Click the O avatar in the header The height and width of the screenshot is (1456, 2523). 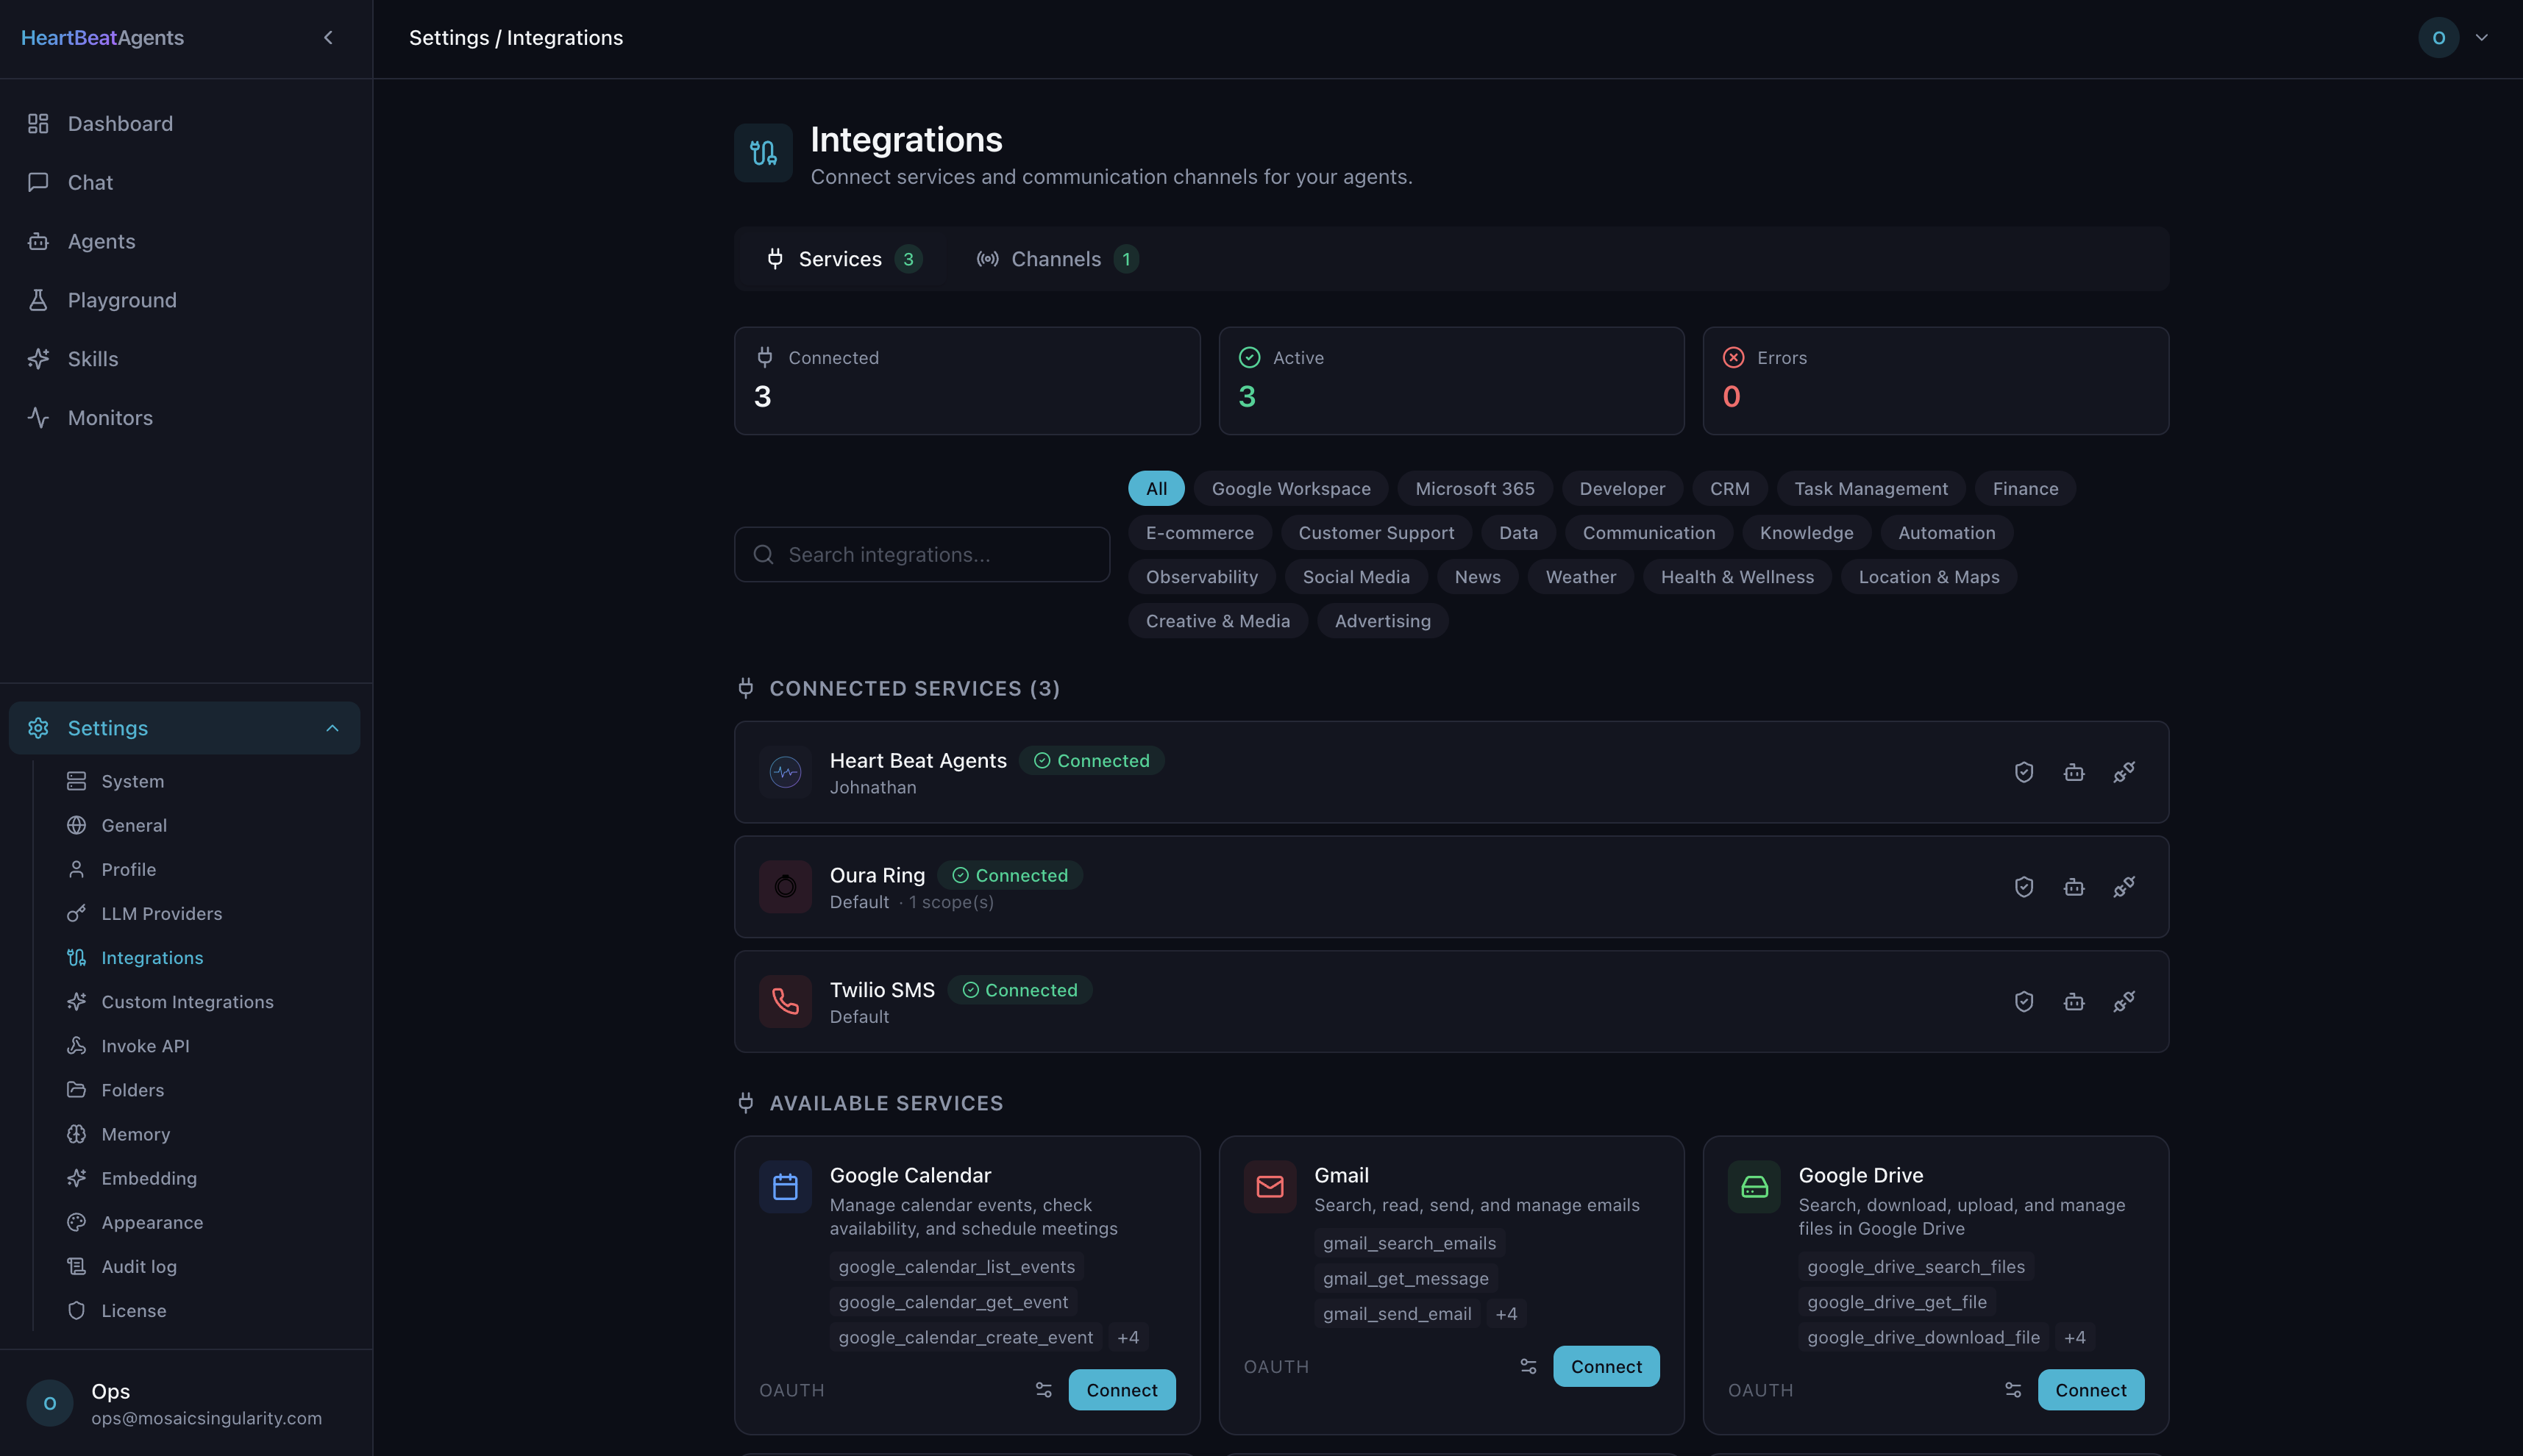click(x=2439, y=38)
